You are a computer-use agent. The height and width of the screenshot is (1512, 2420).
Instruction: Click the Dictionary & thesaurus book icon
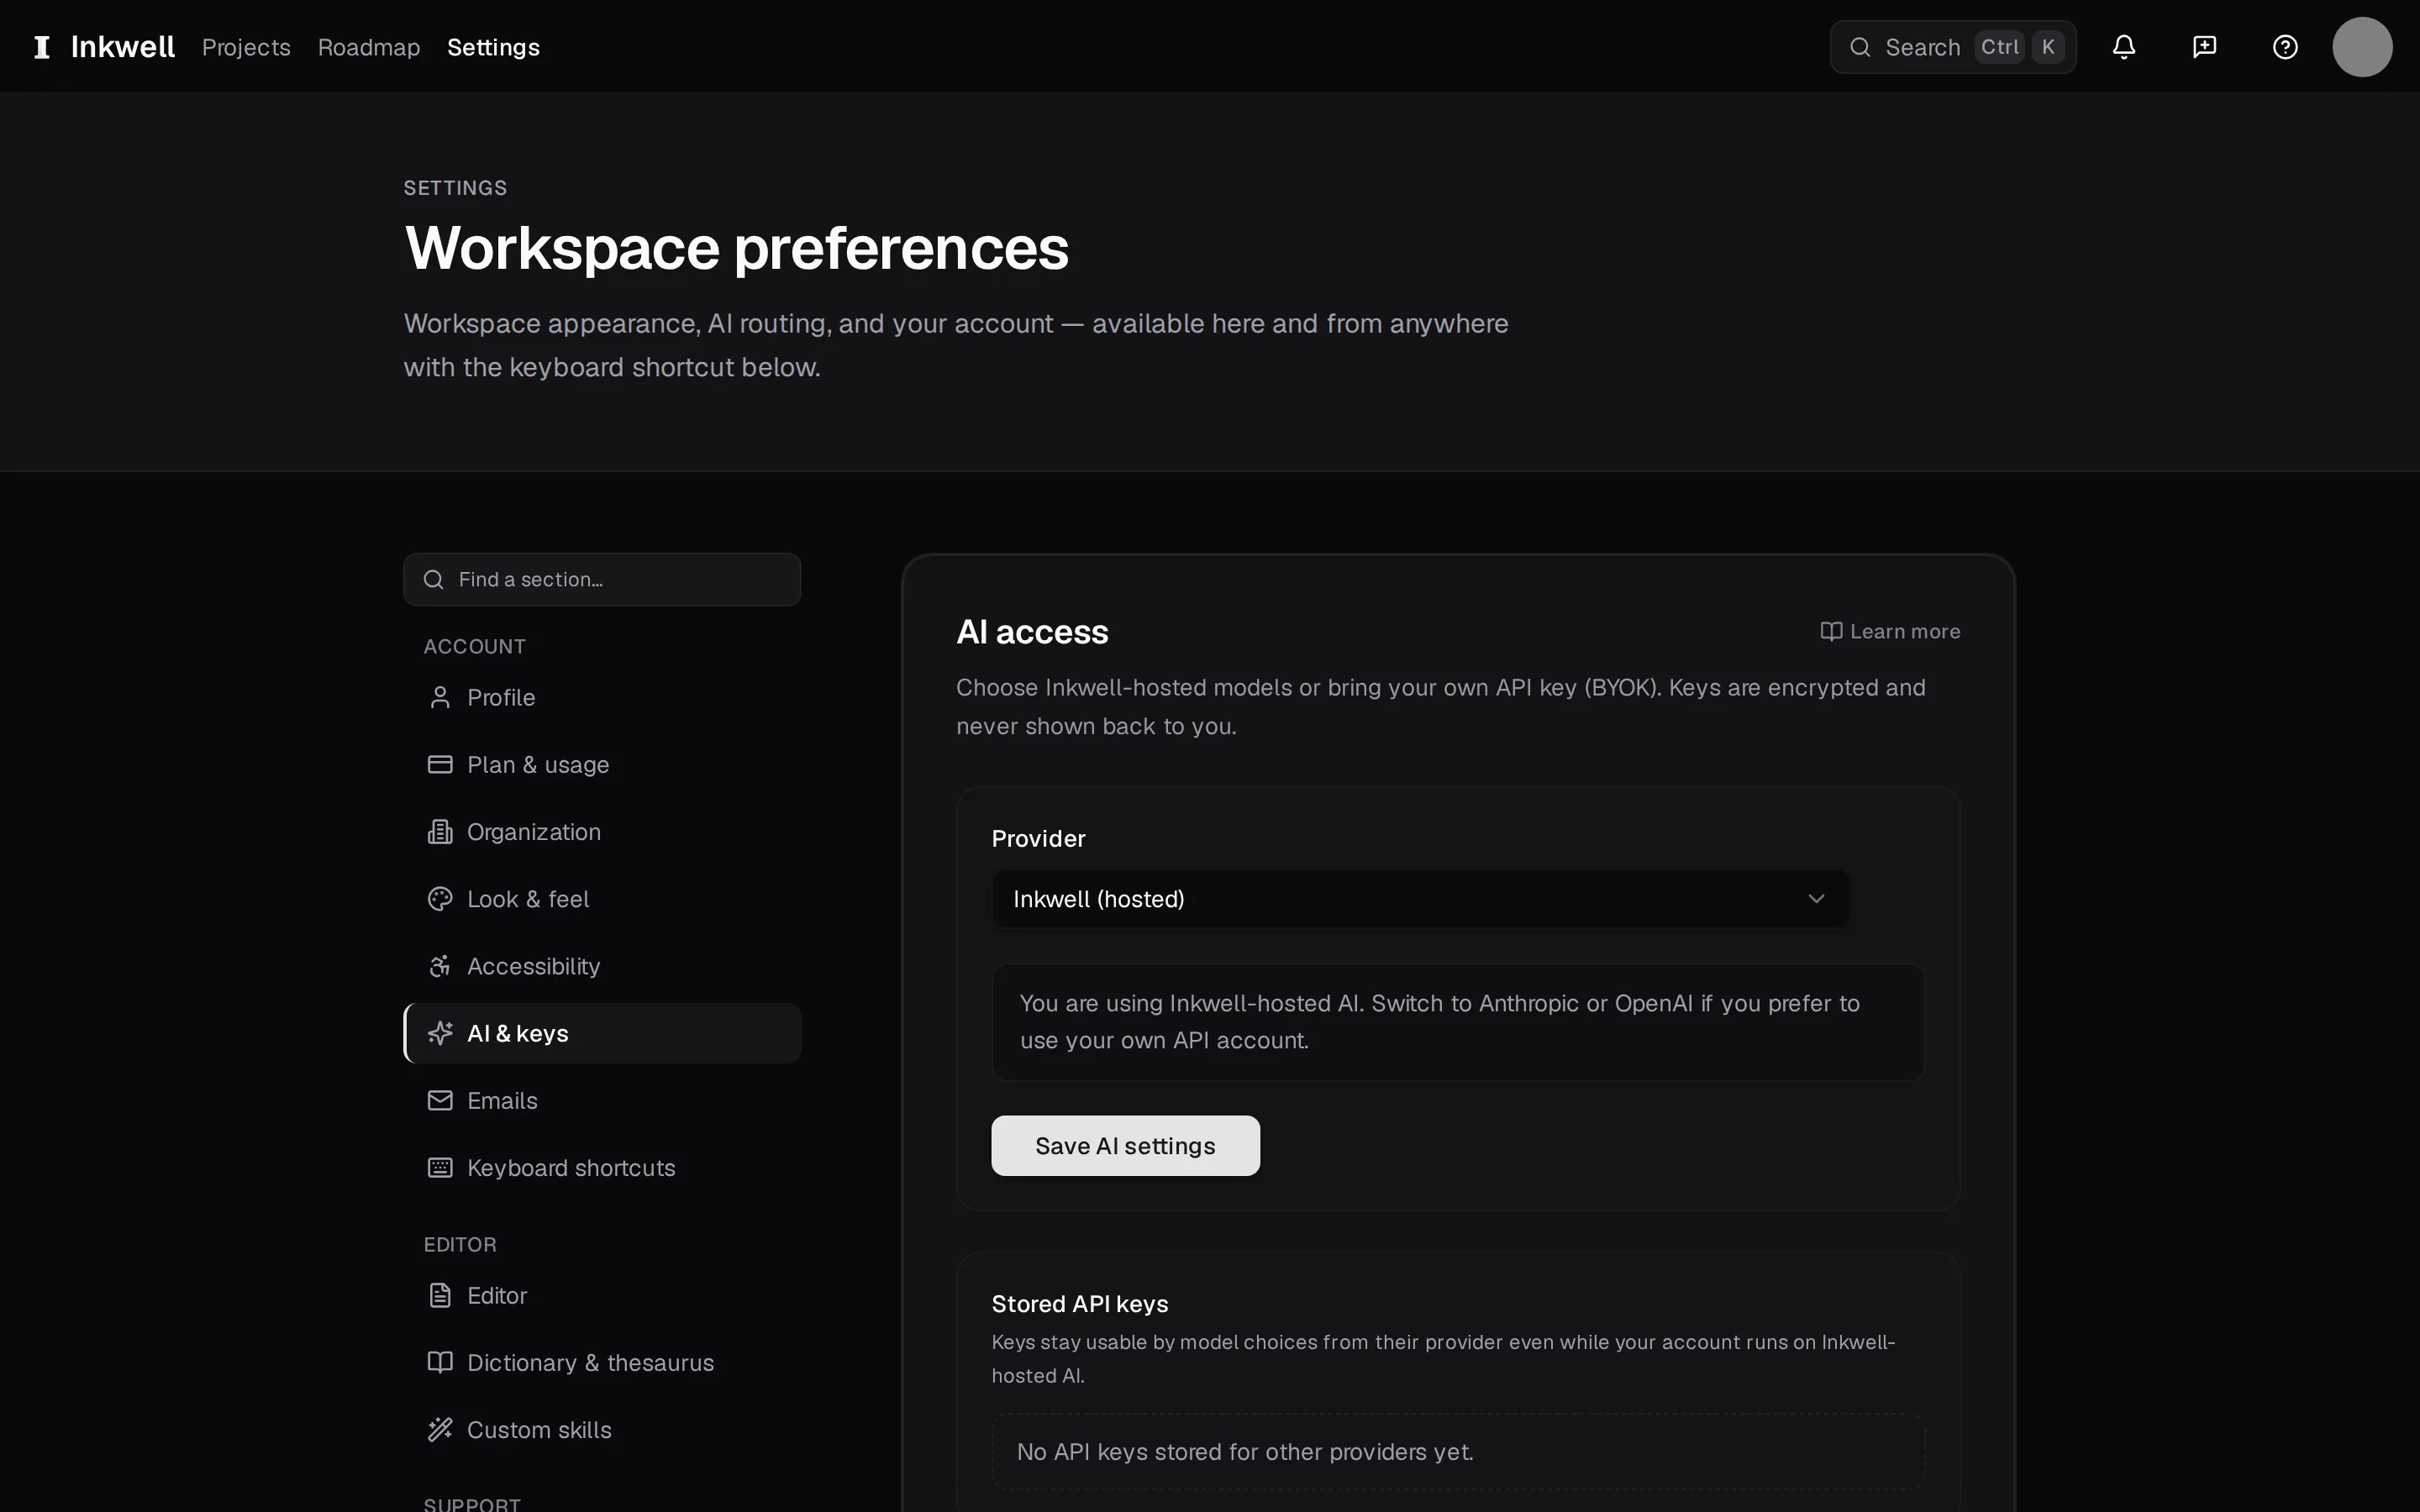coord(440,1362)
